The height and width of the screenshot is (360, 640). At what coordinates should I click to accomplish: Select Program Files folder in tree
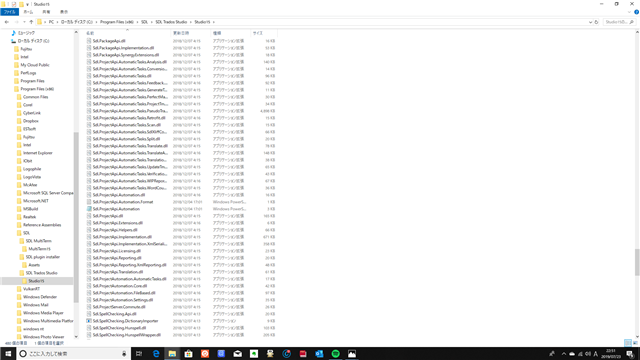[x=32, y=81]
